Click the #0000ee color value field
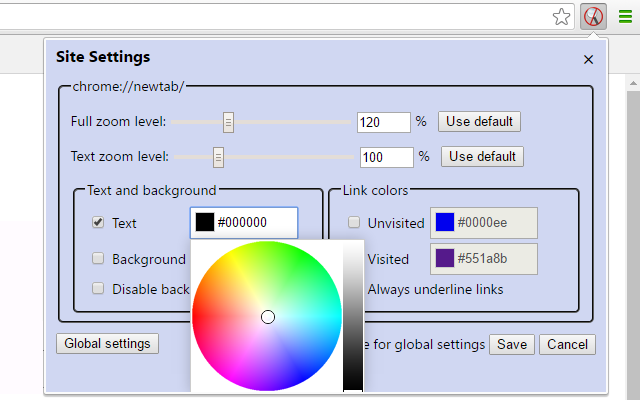This screenshot has width=640, height=400. coord(484,222)
